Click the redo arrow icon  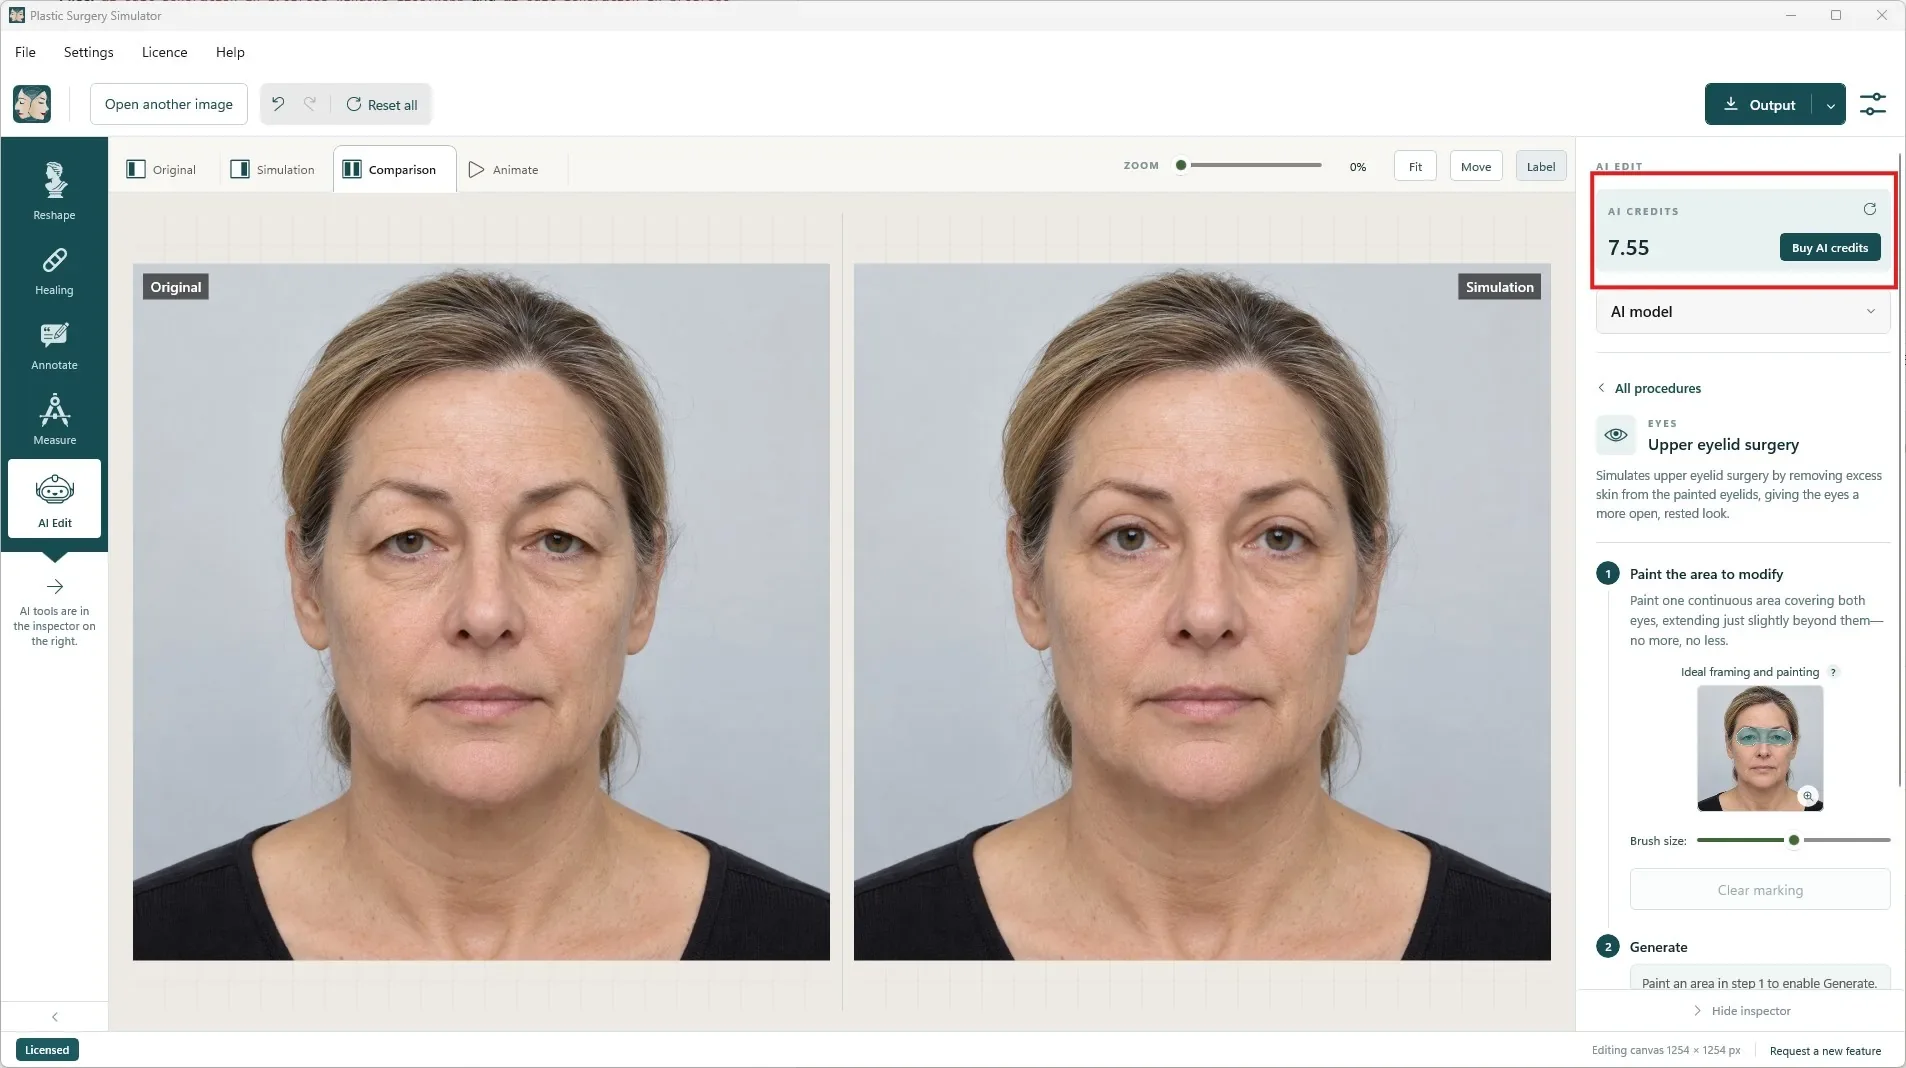tap(310, 104)
